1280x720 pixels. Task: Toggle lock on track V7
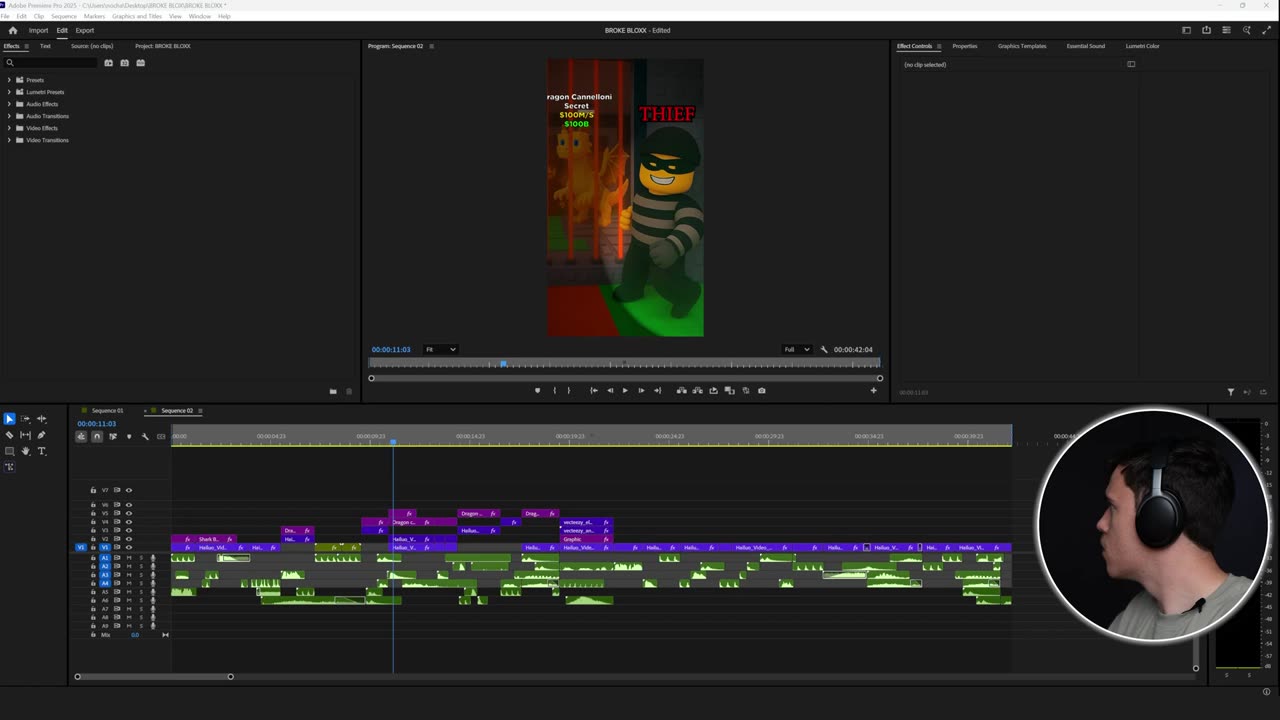click(93, 490)
